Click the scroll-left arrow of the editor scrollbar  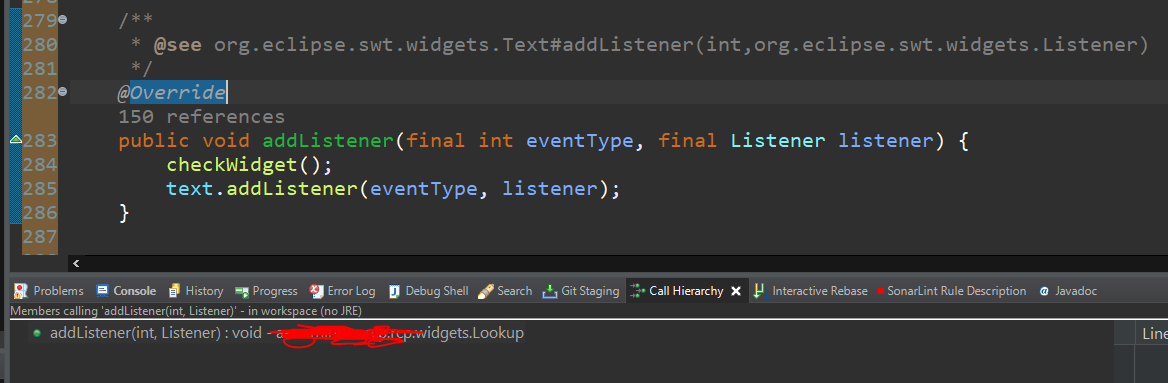click(76, 263)
